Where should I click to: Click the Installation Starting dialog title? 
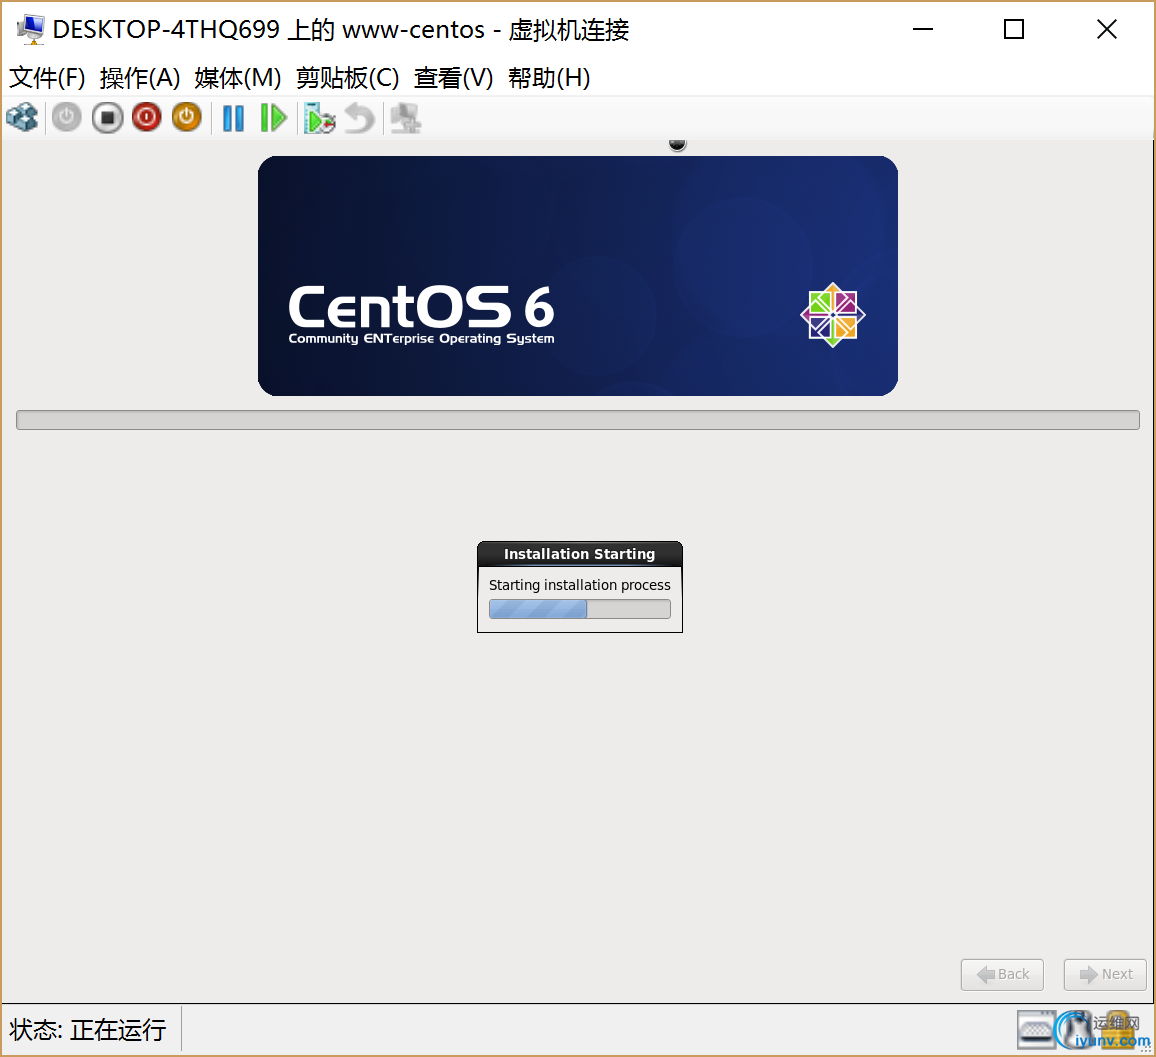click(579, 554)
